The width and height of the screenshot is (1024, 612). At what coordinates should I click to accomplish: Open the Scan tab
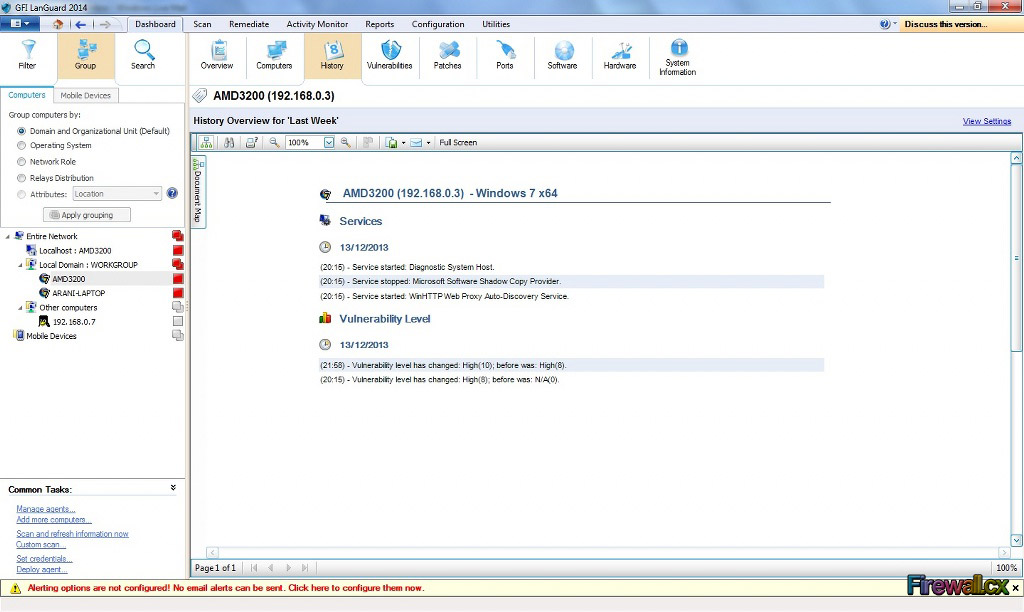(202, 24)
